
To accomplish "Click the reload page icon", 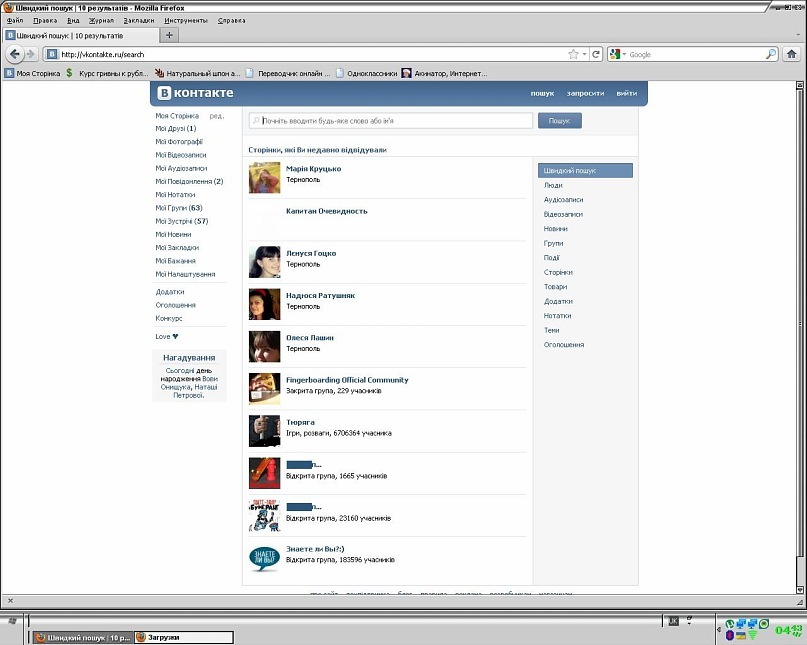I will click(x=596, y=54).
